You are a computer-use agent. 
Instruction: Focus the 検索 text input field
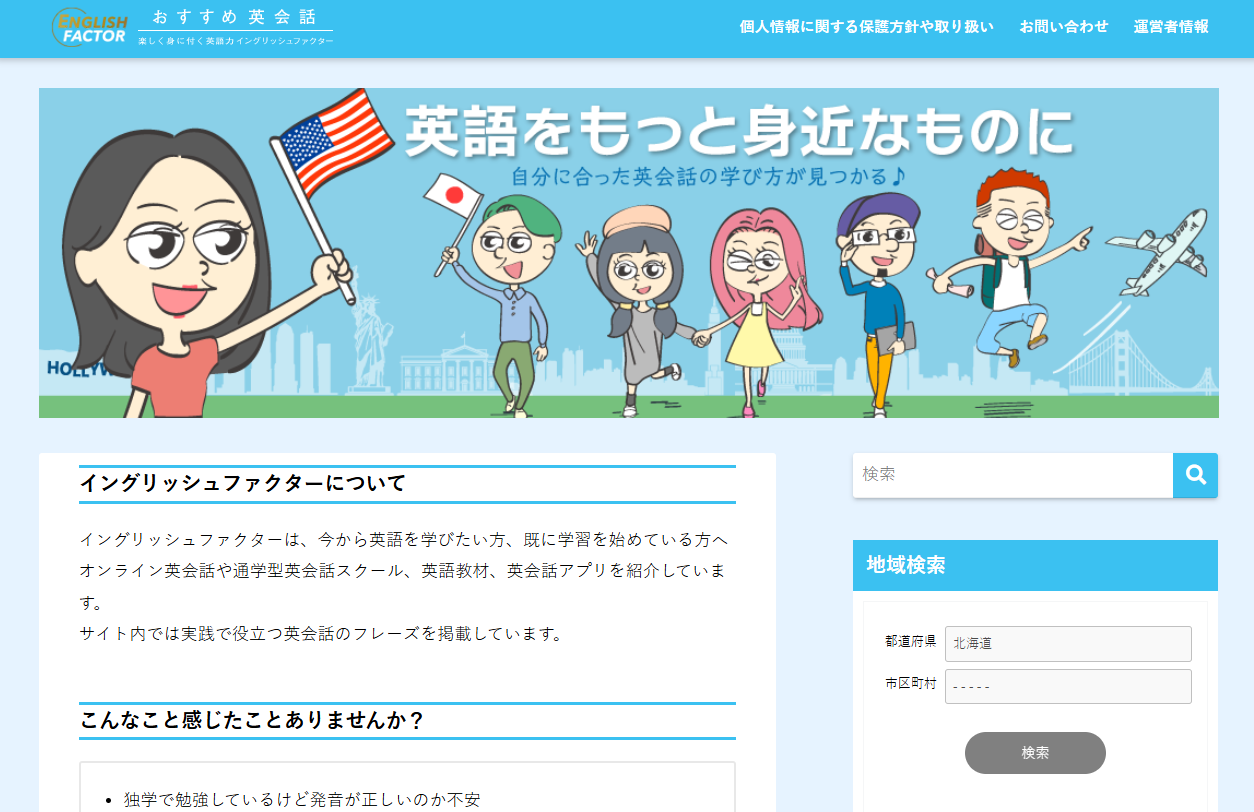tap(1013, 475)
